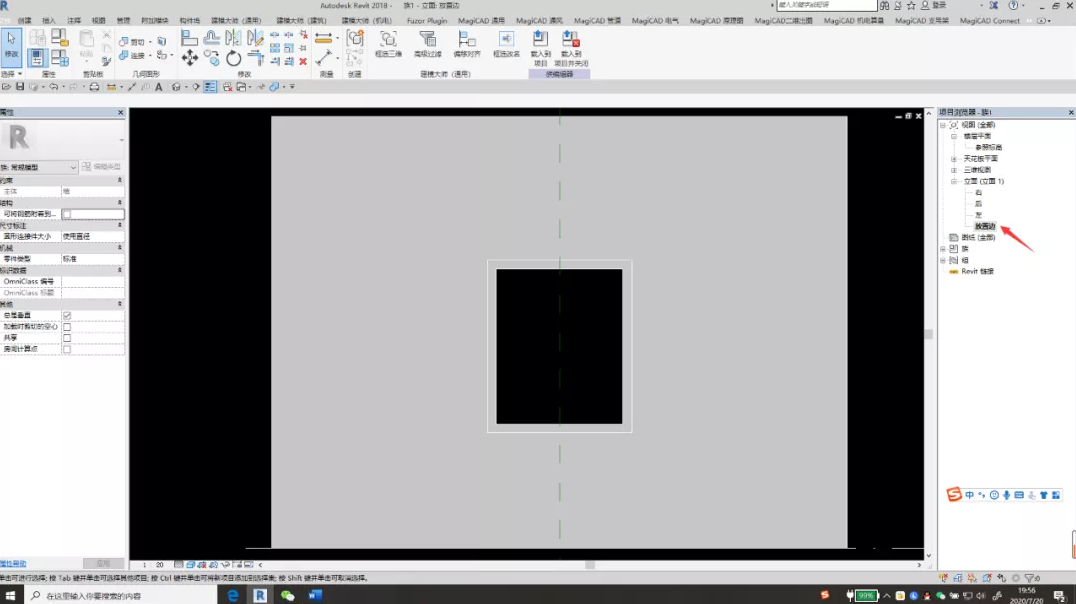The width and height of the screenshot is (1076, 604).
Task: Click the 应用 button in Properties
Action: coord(103,564)
